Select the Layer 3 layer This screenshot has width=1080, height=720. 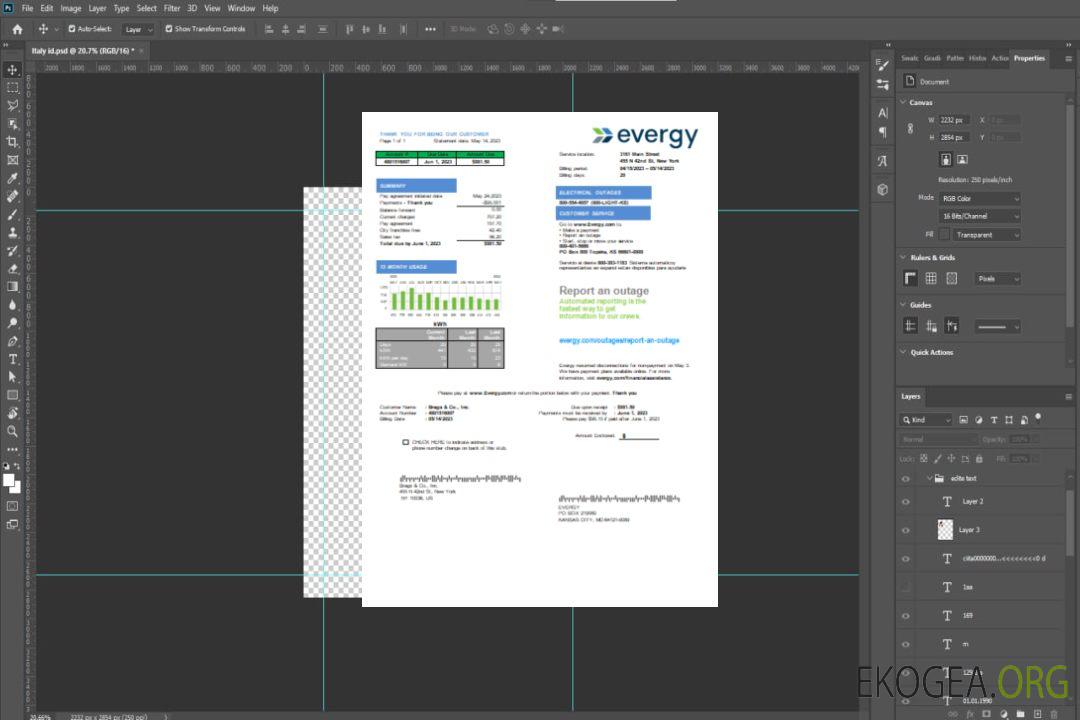click(969, 530)
